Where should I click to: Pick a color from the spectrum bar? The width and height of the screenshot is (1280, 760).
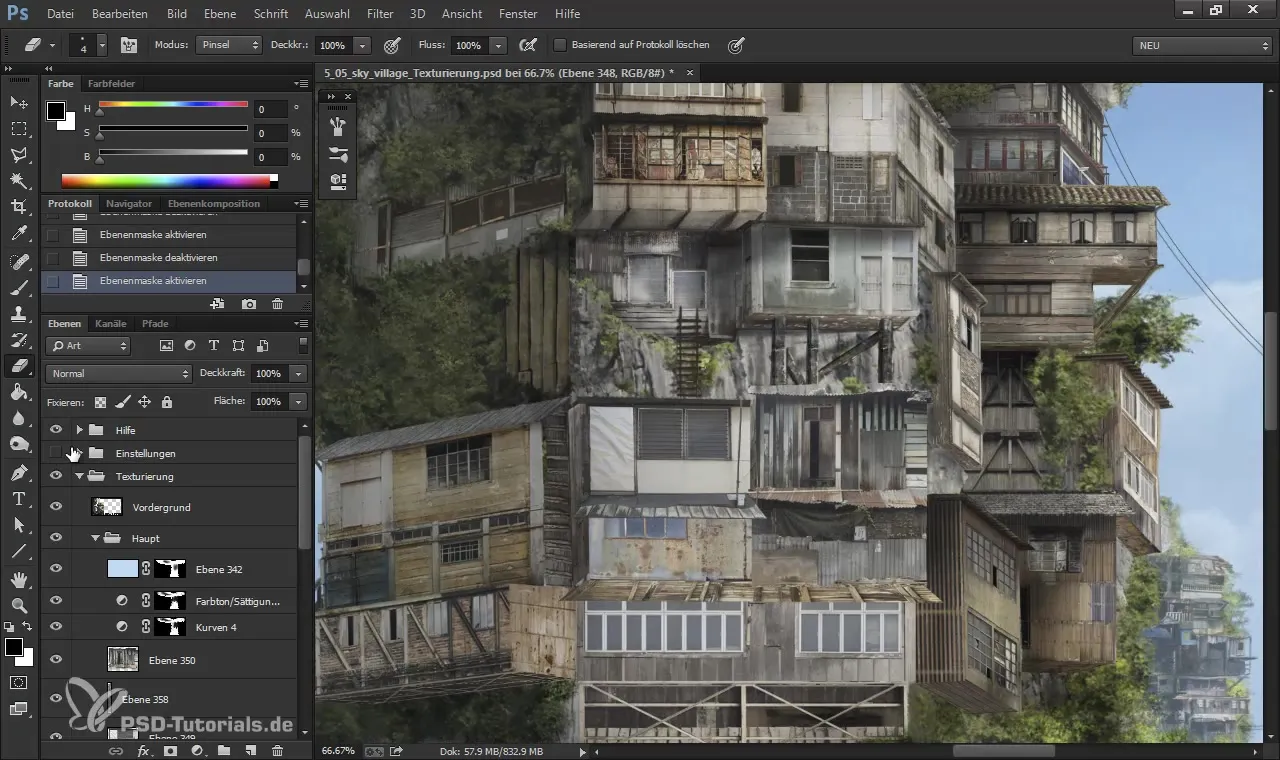170,181
